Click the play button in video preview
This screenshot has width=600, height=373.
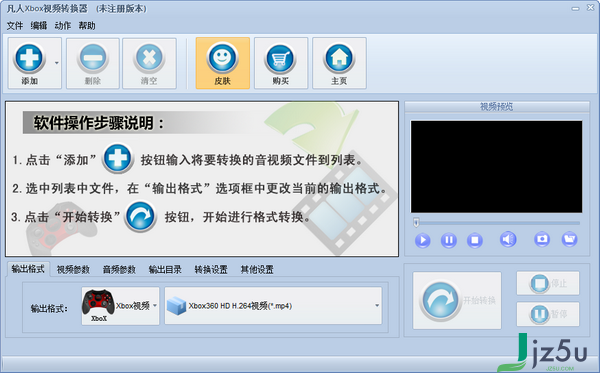point(422,240)
